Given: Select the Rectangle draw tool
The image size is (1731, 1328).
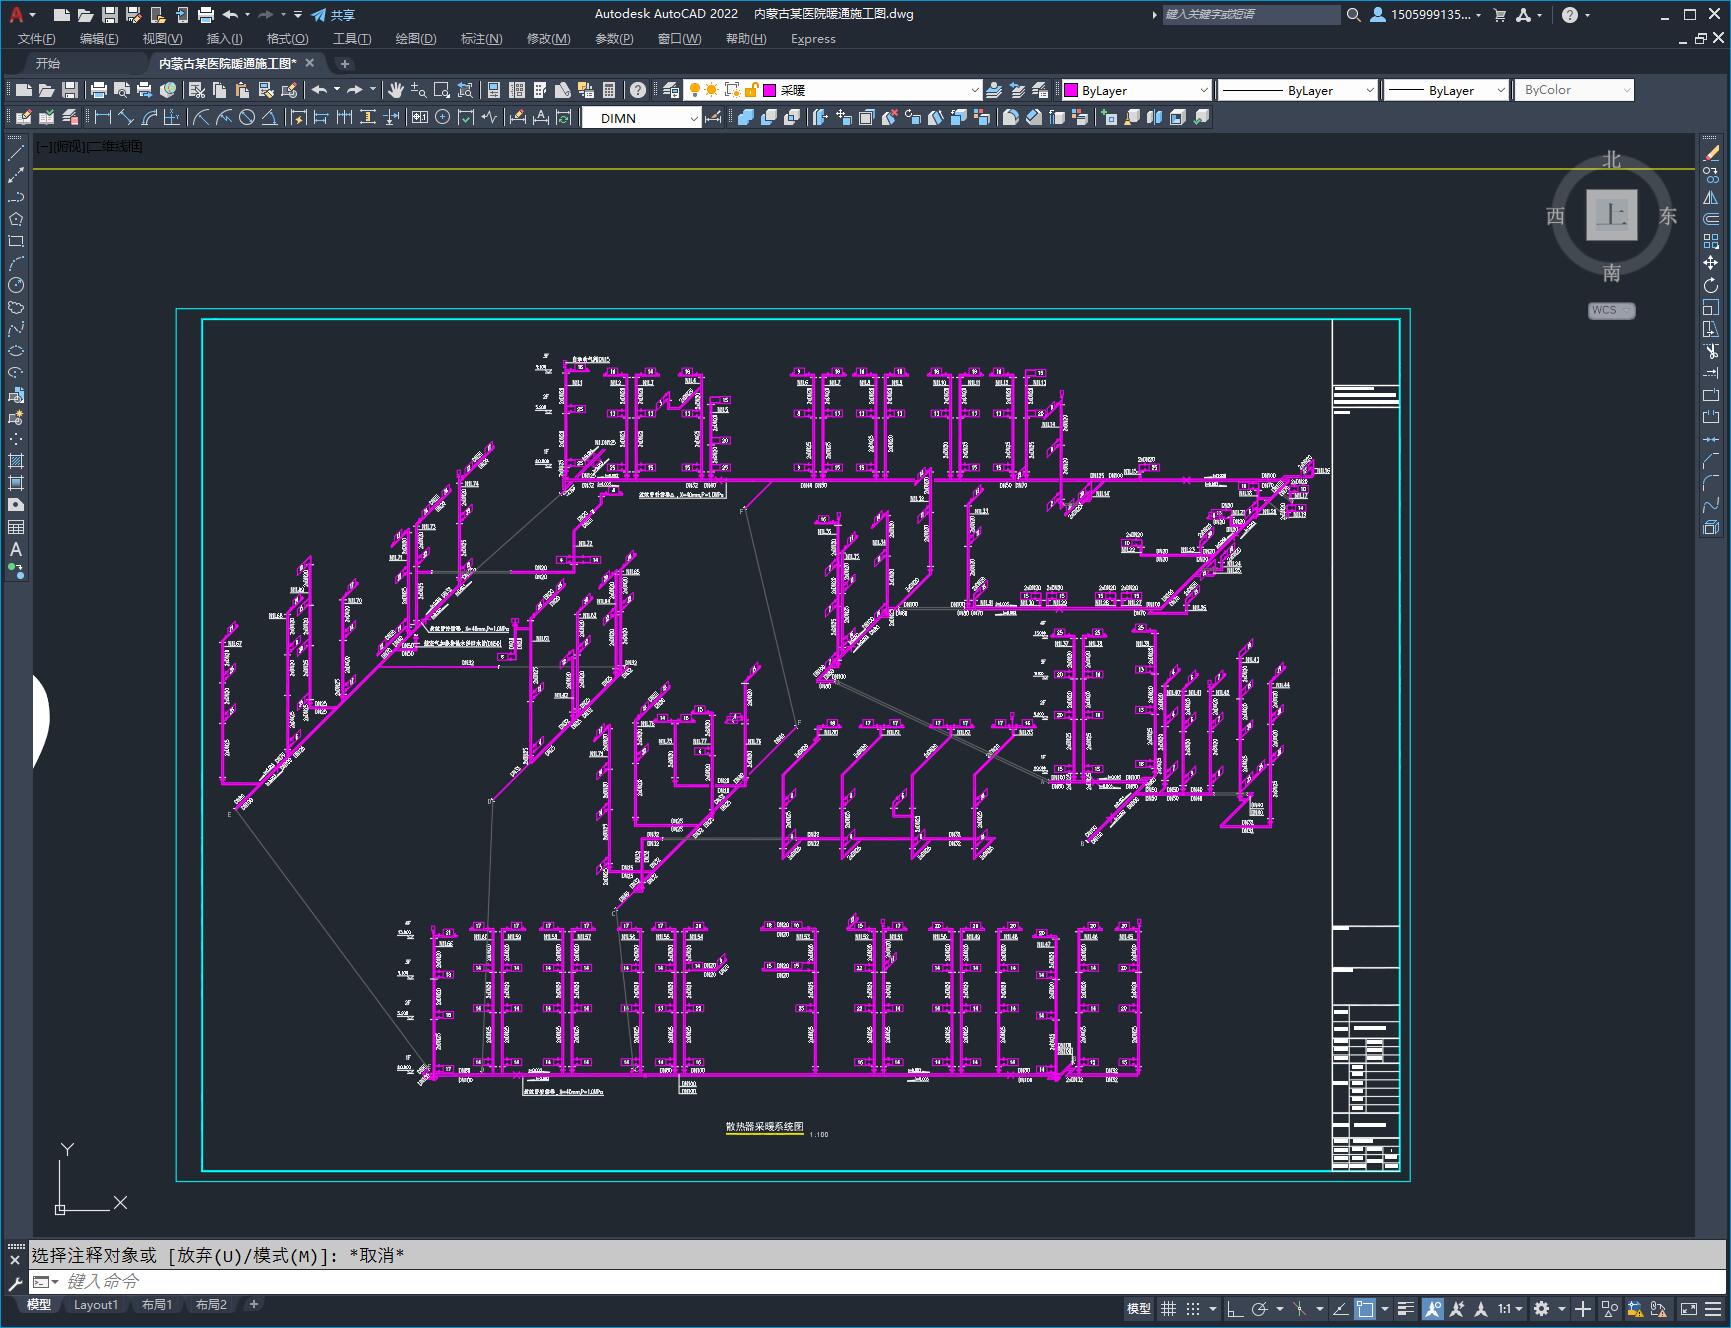Looking at the screenshot, I should 16,241.
